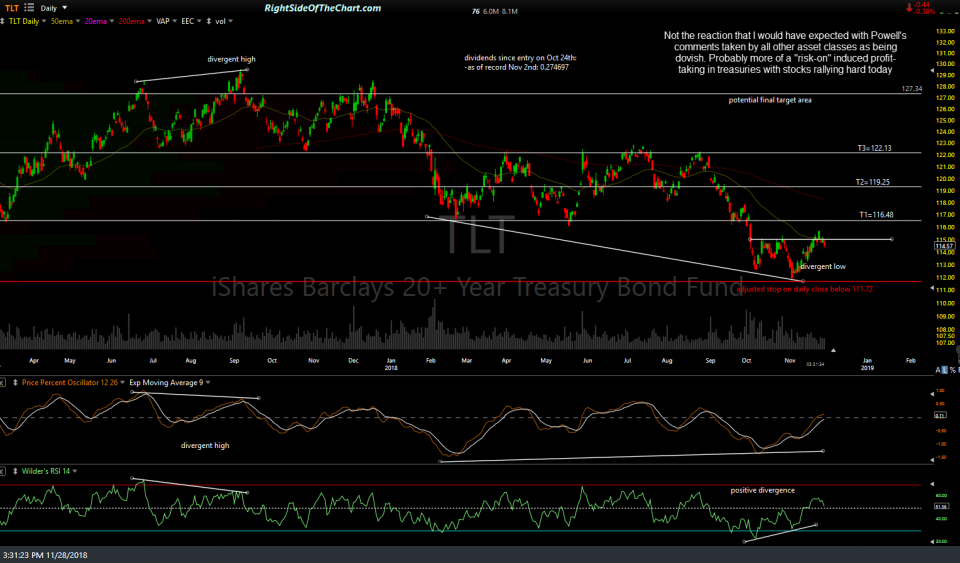Expand the 200ema indicator dropdown arrow

(x=149, y=21)
